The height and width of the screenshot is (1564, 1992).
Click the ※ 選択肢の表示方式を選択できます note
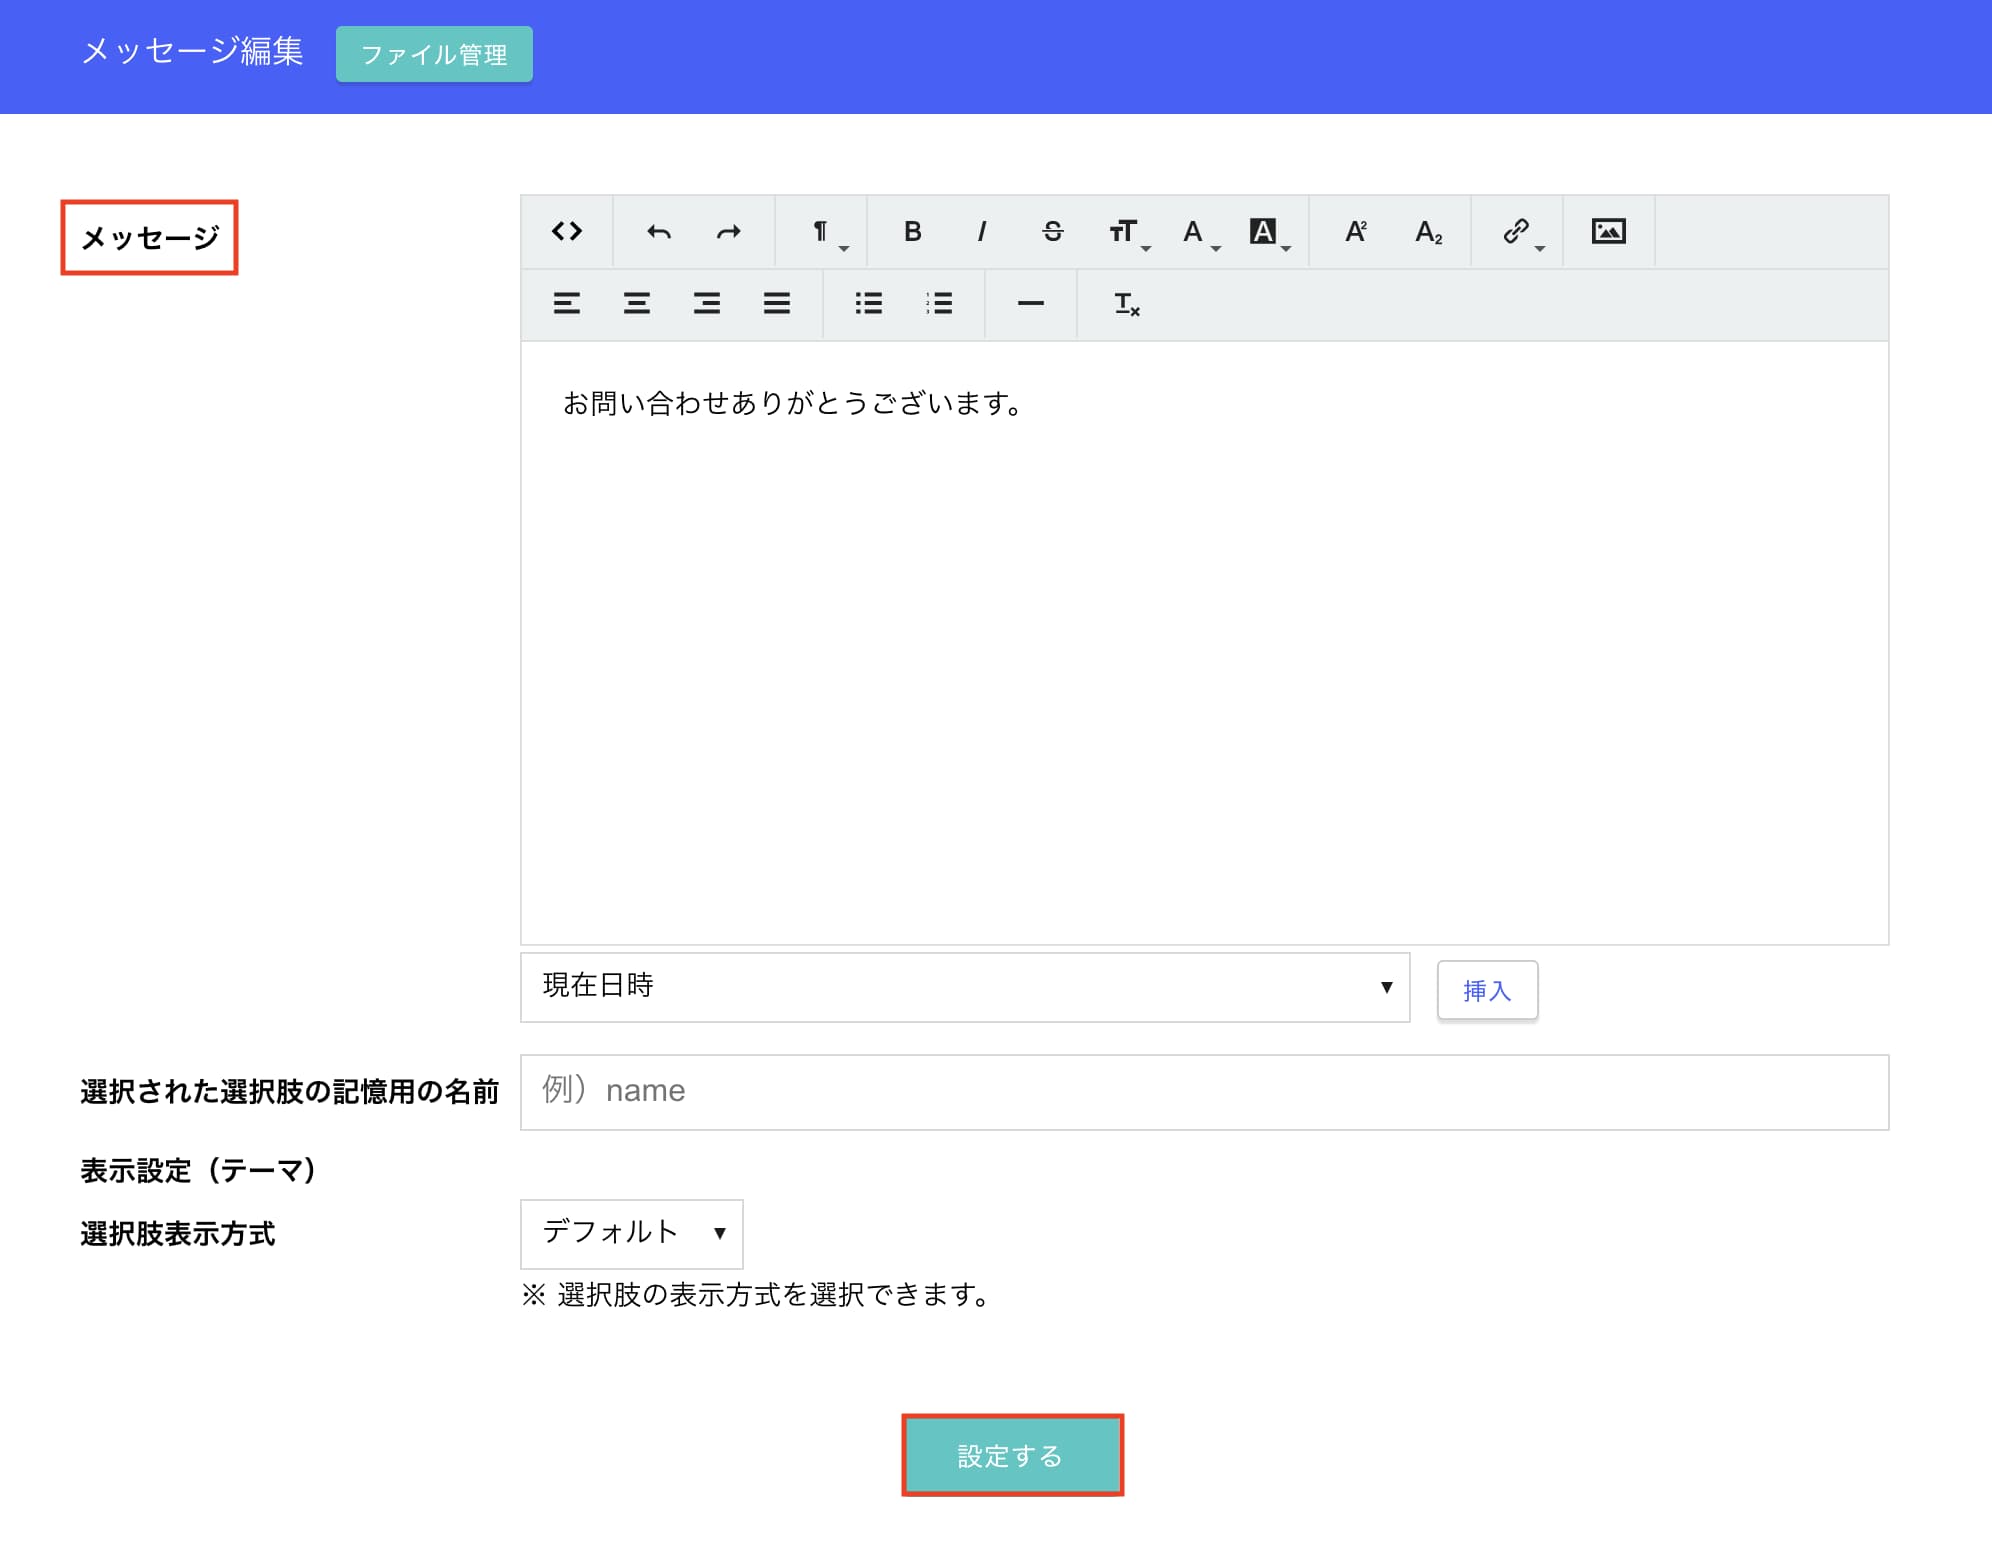(756, 1295)
